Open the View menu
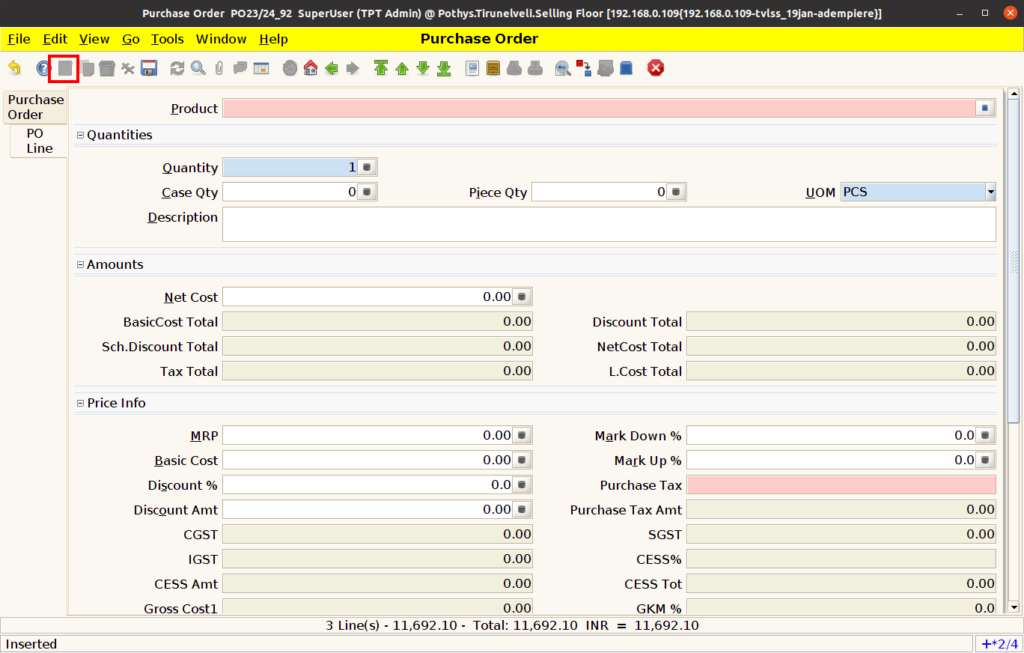The image size is (1024, 653). 94,39
